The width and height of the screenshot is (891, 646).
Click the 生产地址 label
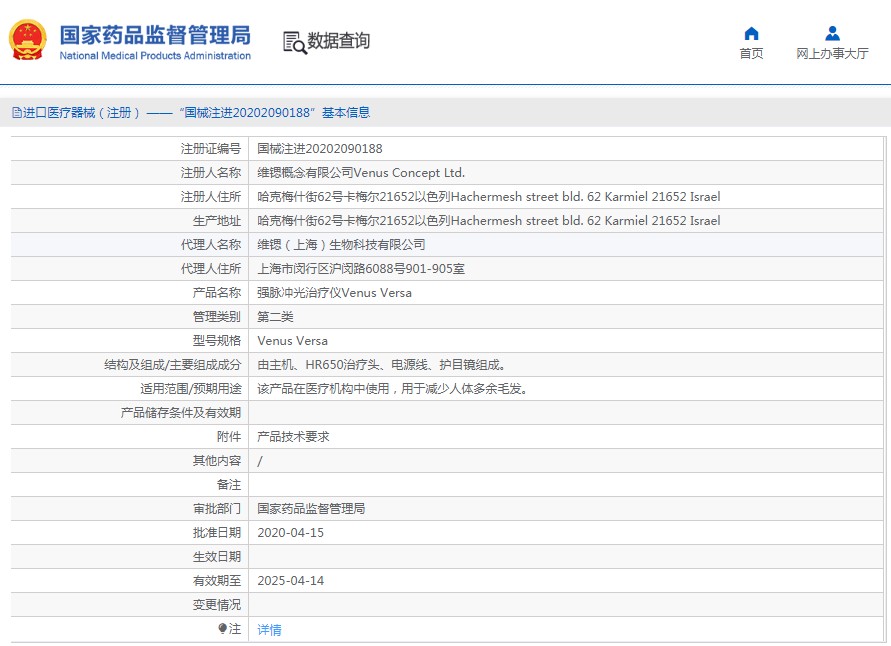point(217,220)
